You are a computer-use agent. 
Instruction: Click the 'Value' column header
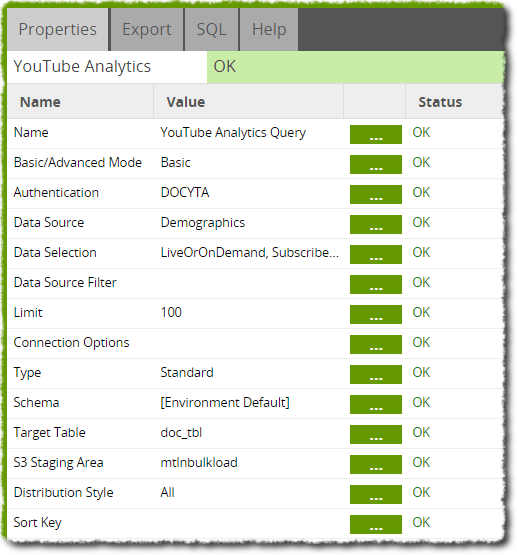[186, 102]
